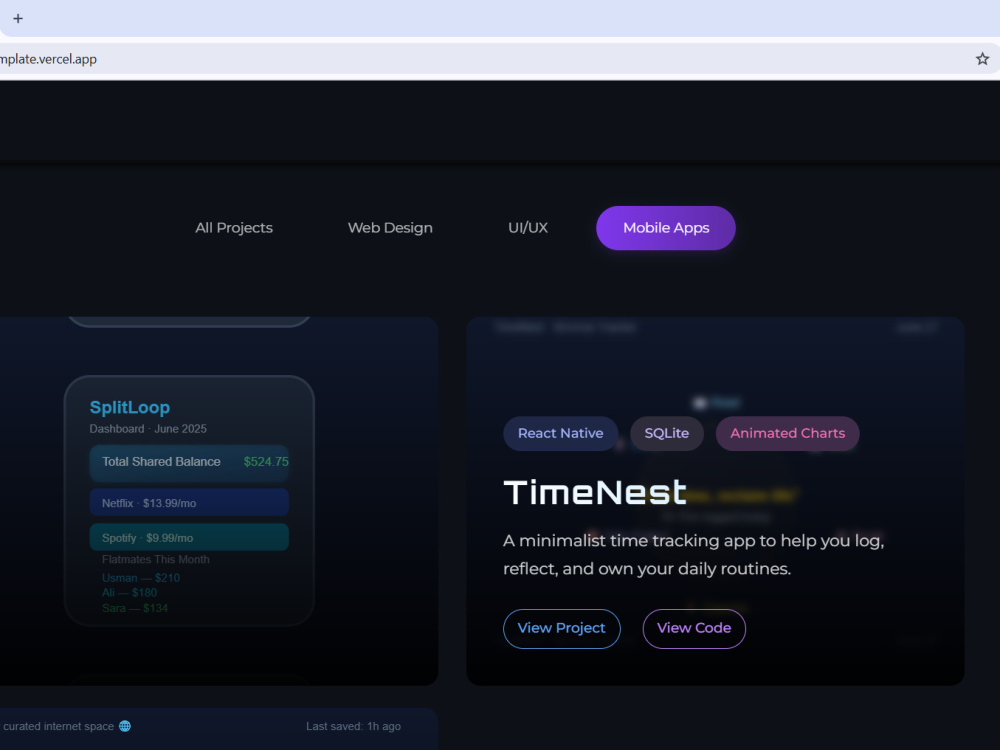Click the React Native tag
This screenshot has width=1000, height=750.
tap(561, 434)
